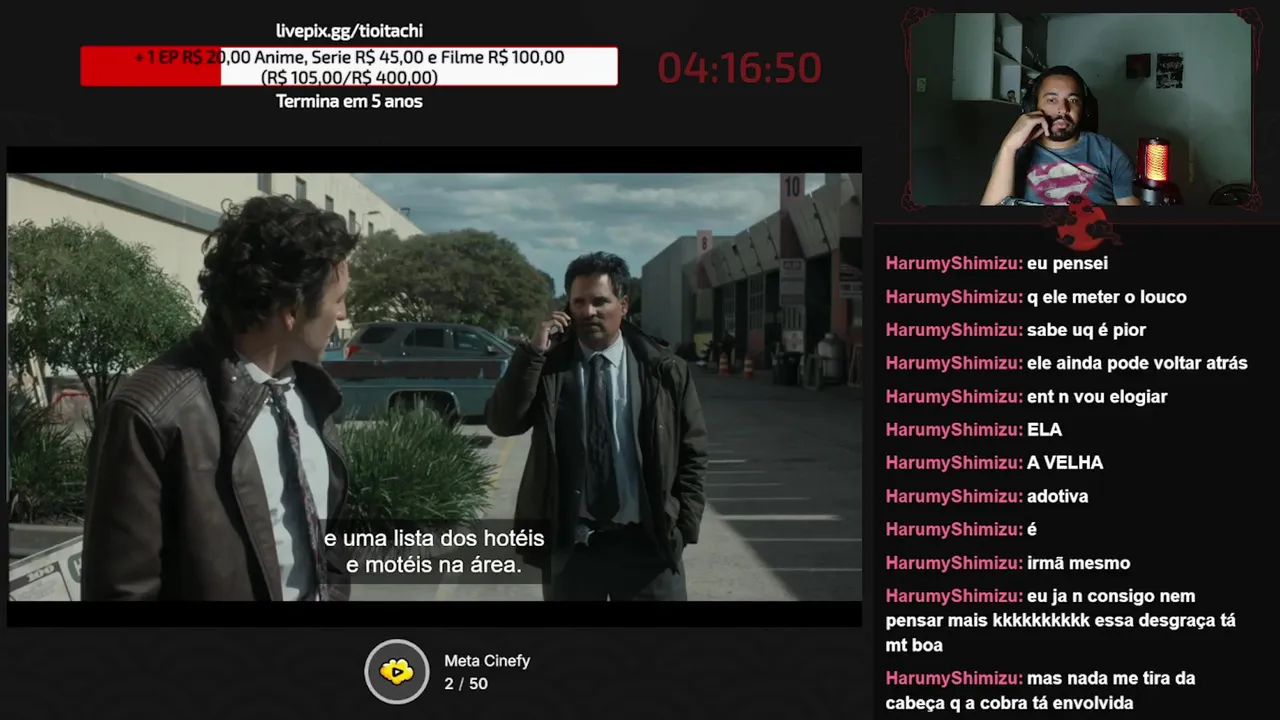
Task: Click chat message 'q ele meter o louco'
Action: pos(1106,297)
